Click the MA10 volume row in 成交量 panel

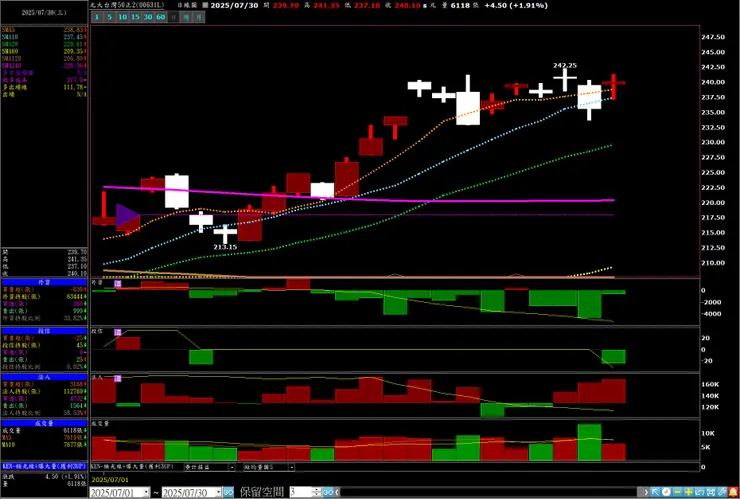[x=44, y=445]
